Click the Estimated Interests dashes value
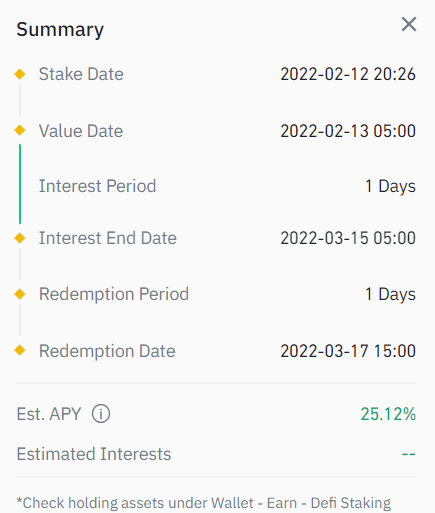435x513 pixels. (409, 454)
